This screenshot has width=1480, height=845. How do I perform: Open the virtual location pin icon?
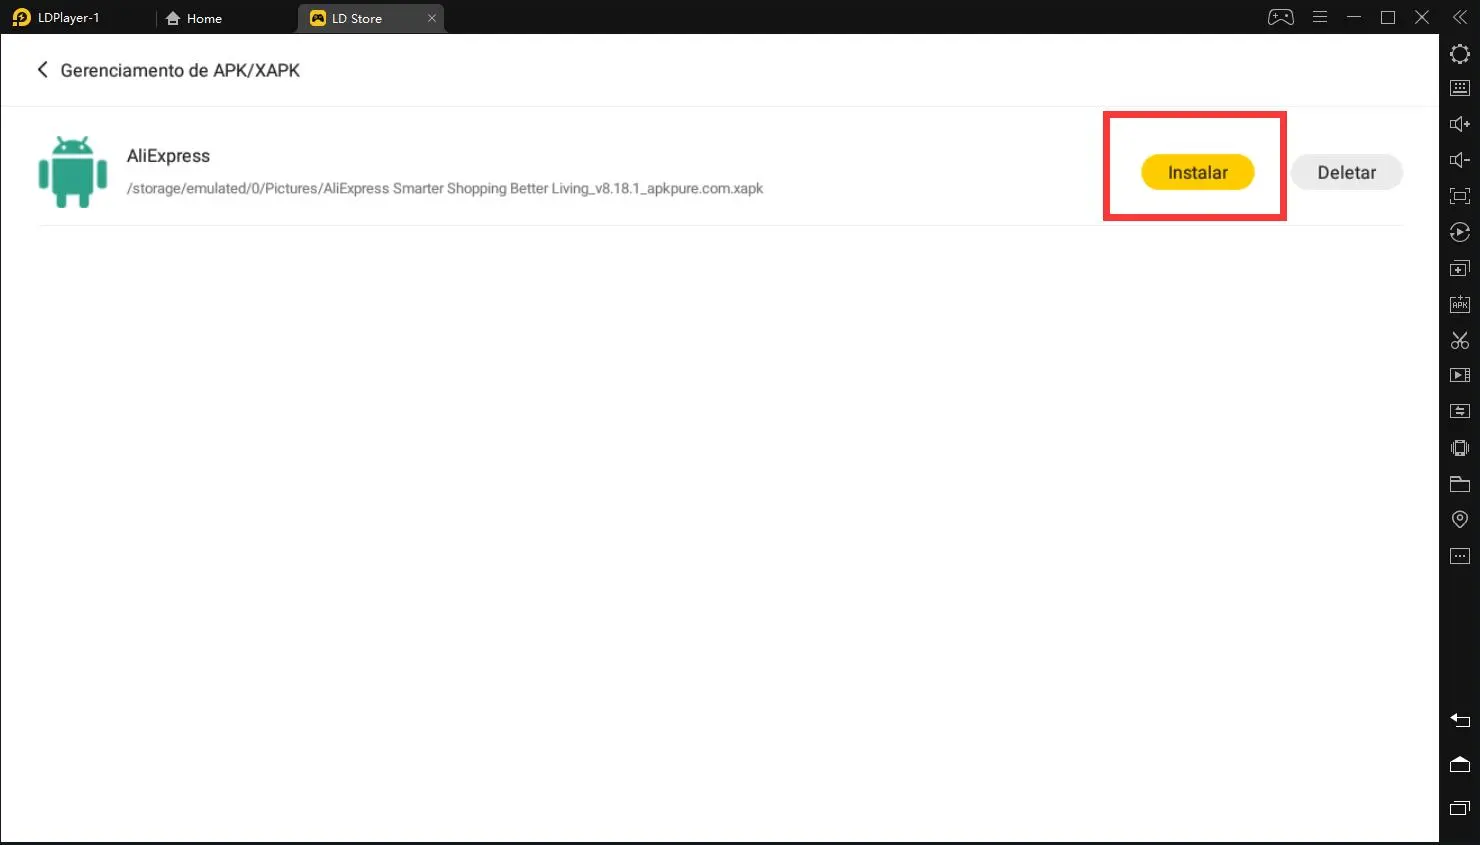1460,519
